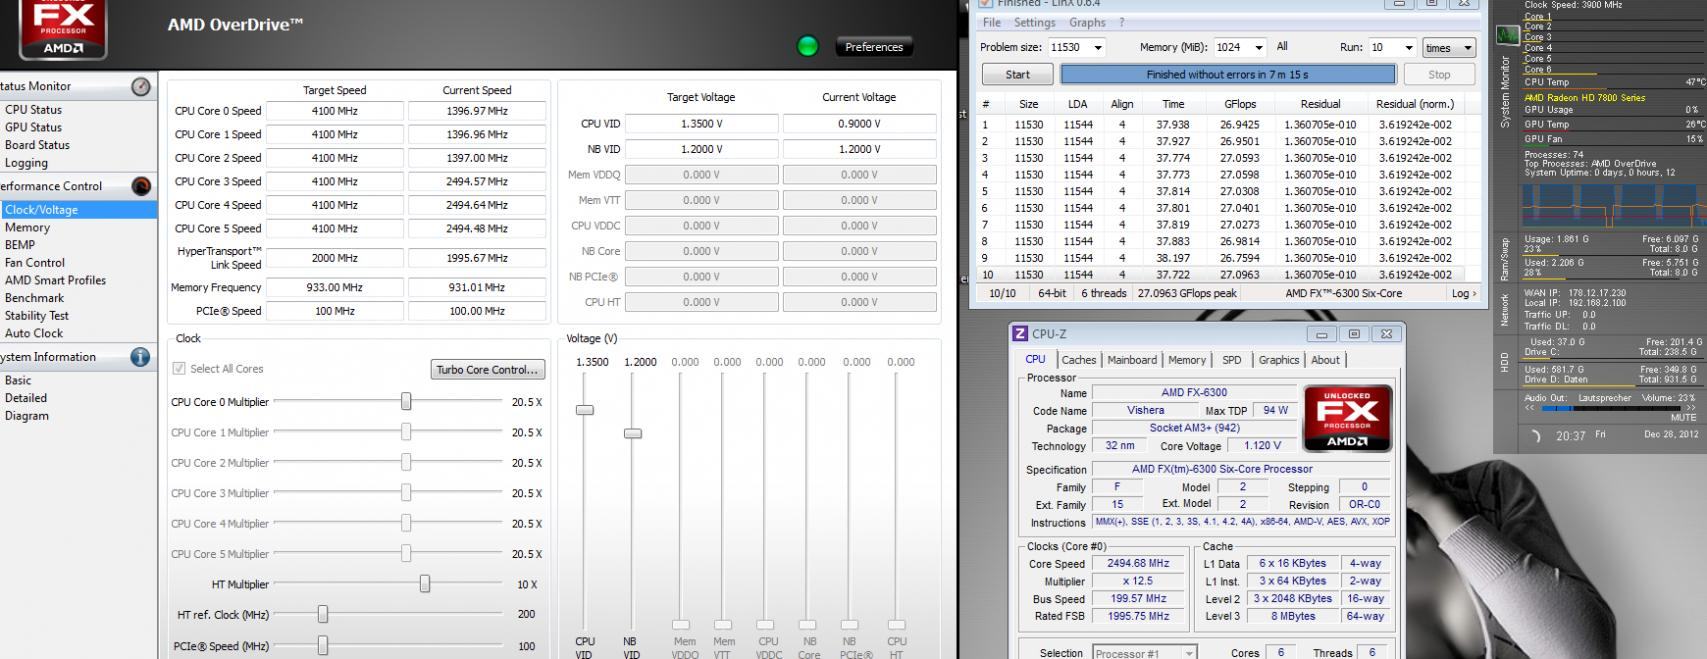Select Stability Test in the sidebar

coord(37,316)
